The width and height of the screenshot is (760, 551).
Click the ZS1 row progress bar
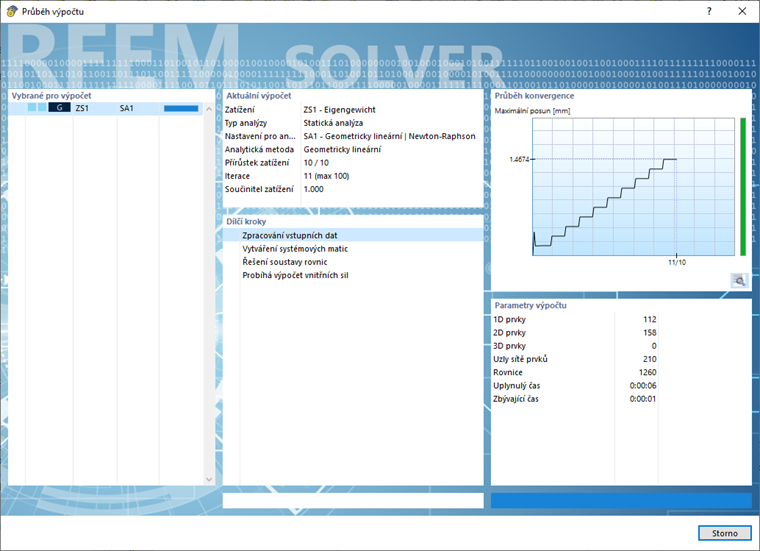point(181,108)
